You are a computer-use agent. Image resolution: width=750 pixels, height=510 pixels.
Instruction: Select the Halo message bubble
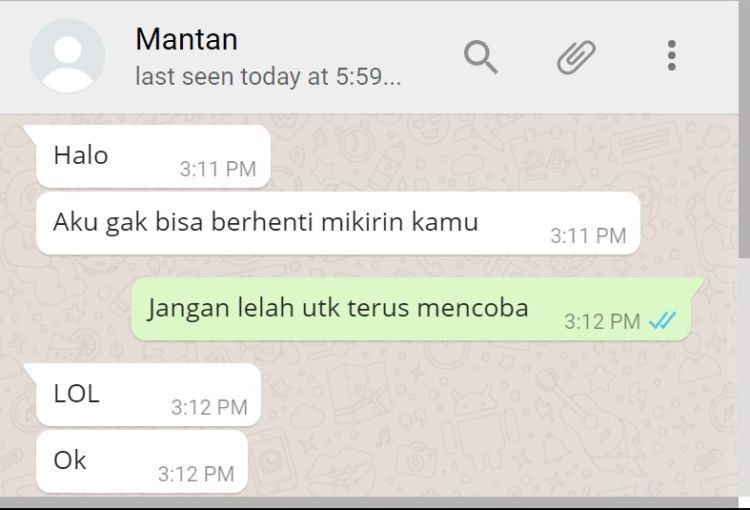[x=152, y=156]
